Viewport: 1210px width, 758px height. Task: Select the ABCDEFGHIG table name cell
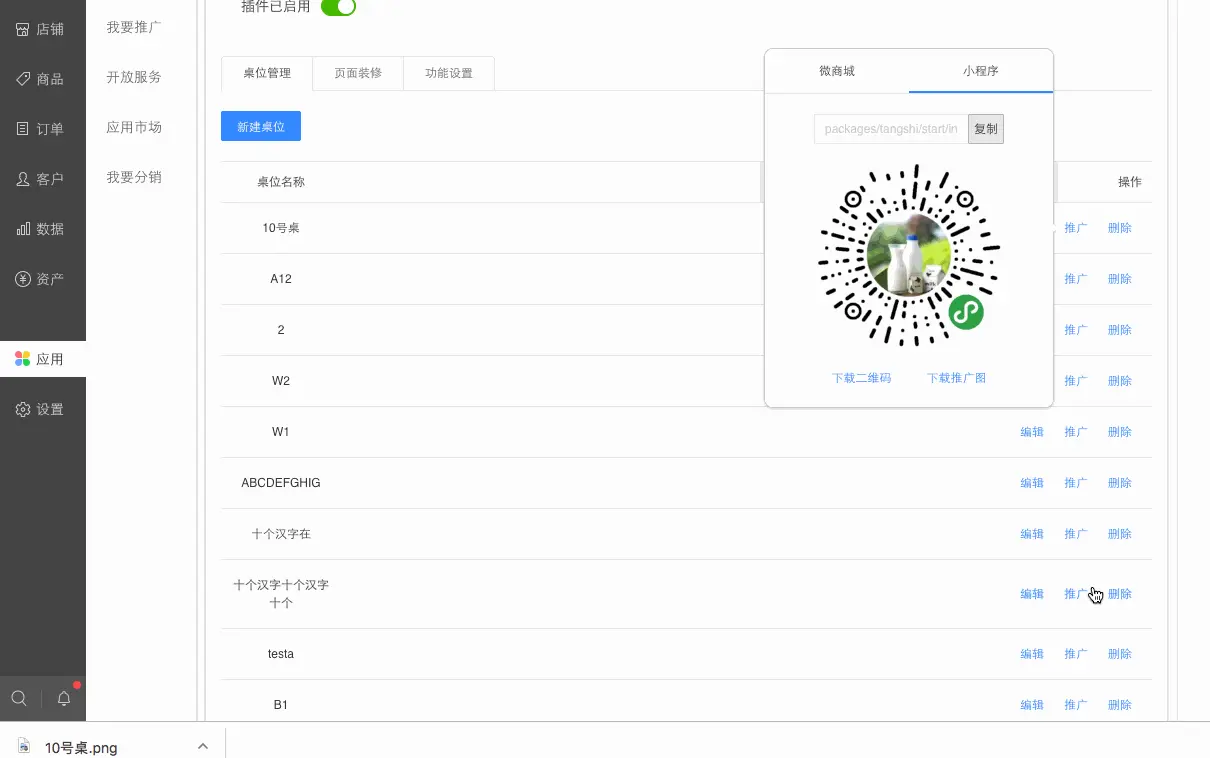[281, 483]
